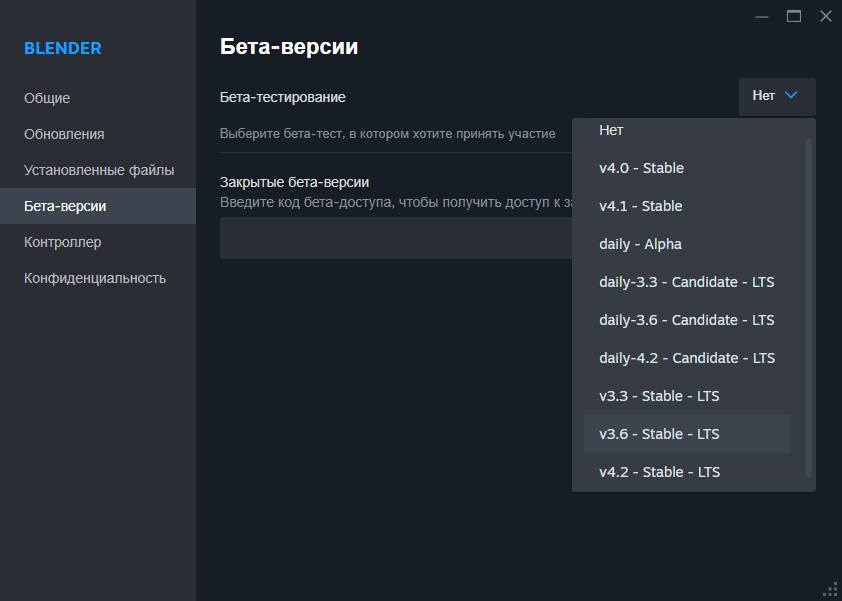Switch to the Обновления tab
Screen dimensions: 842x601
[64, 134]
